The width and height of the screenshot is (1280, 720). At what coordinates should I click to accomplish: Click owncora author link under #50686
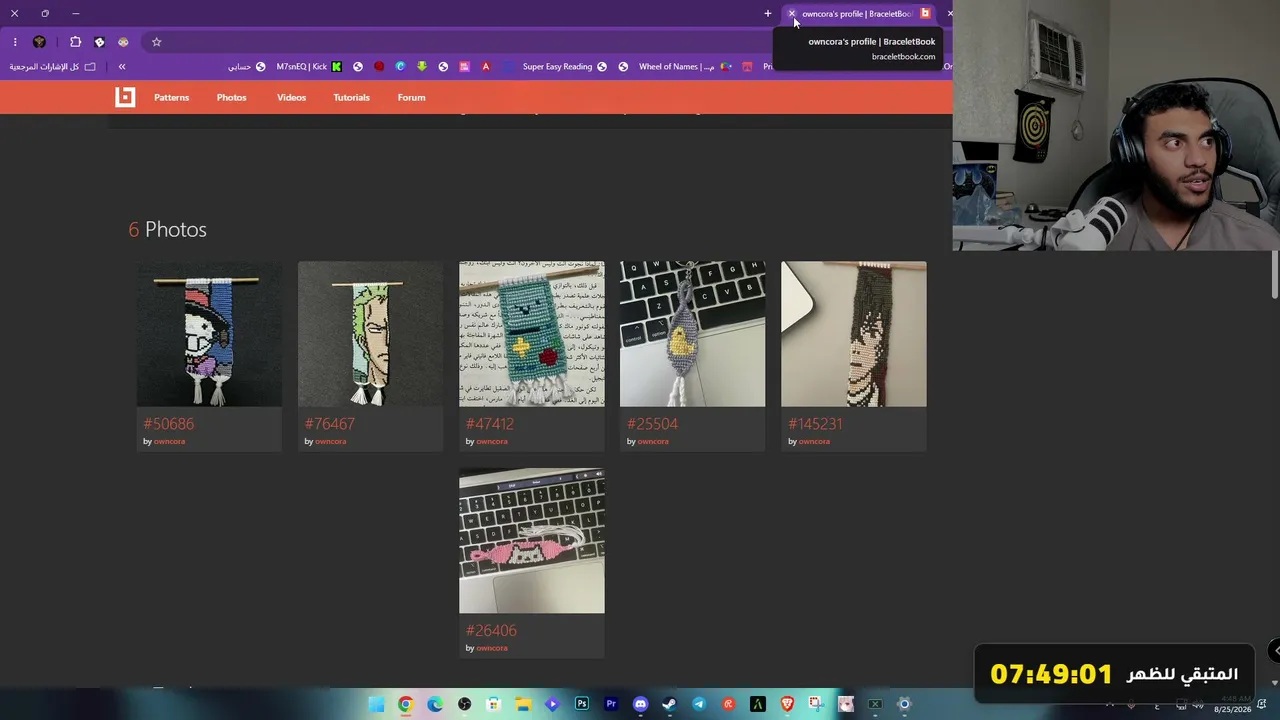(169, 441)
